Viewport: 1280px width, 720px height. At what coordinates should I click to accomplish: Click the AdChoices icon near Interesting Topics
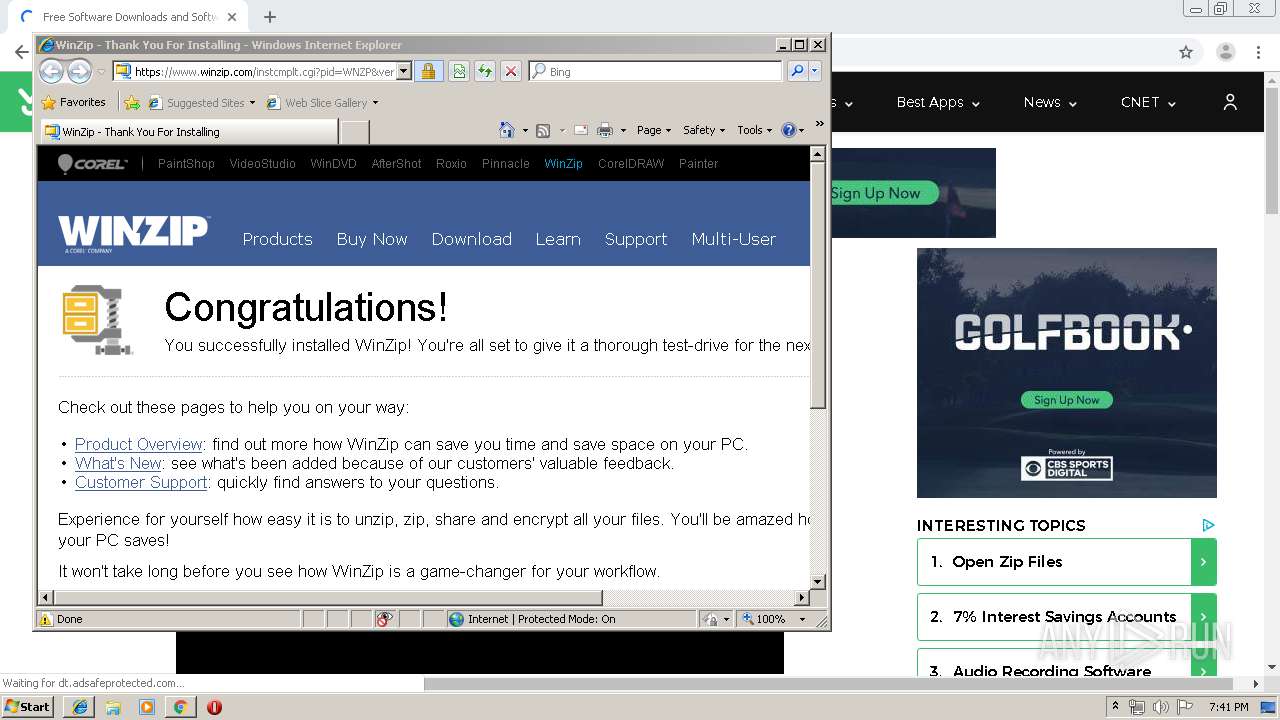click(x=1208, y=525)
